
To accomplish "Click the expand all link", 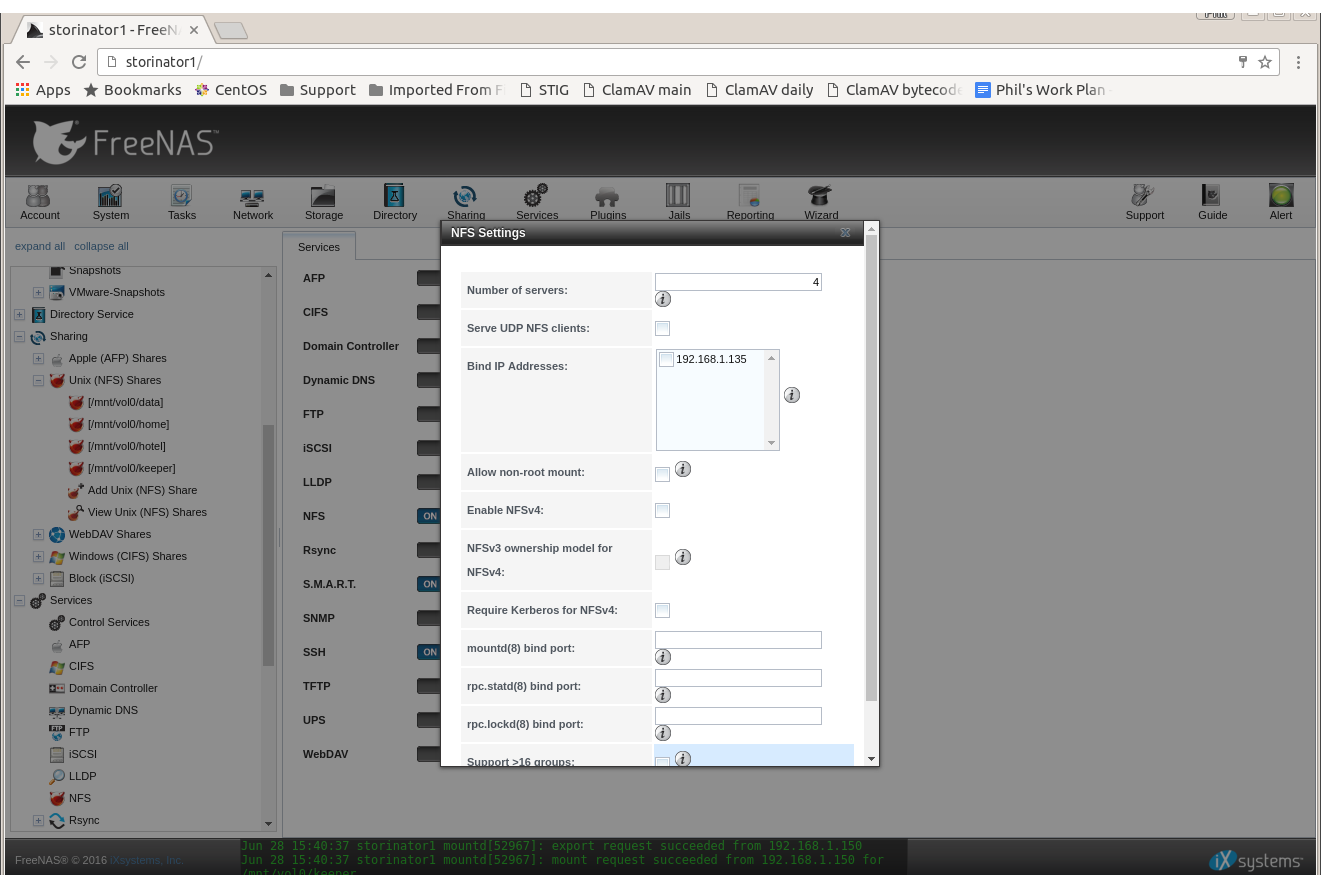I will pos(40,246).
